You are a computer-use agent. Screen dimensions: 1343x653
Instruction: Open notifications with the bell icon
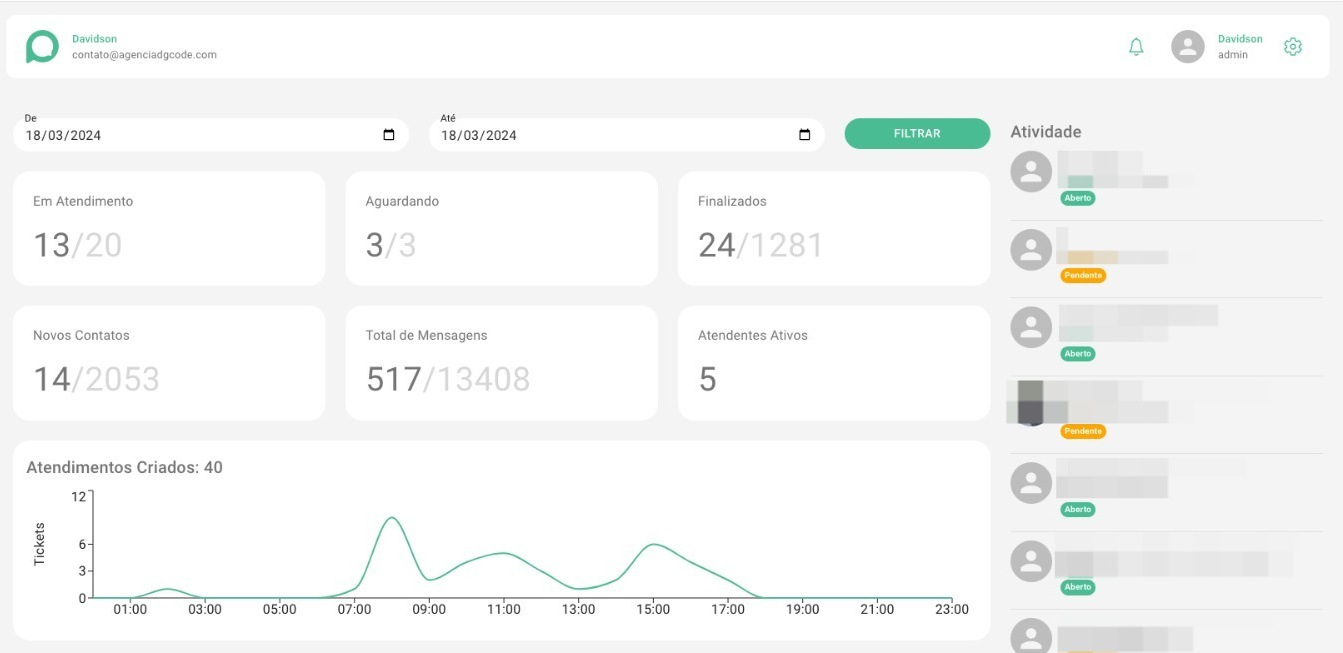pos(1135,46)
